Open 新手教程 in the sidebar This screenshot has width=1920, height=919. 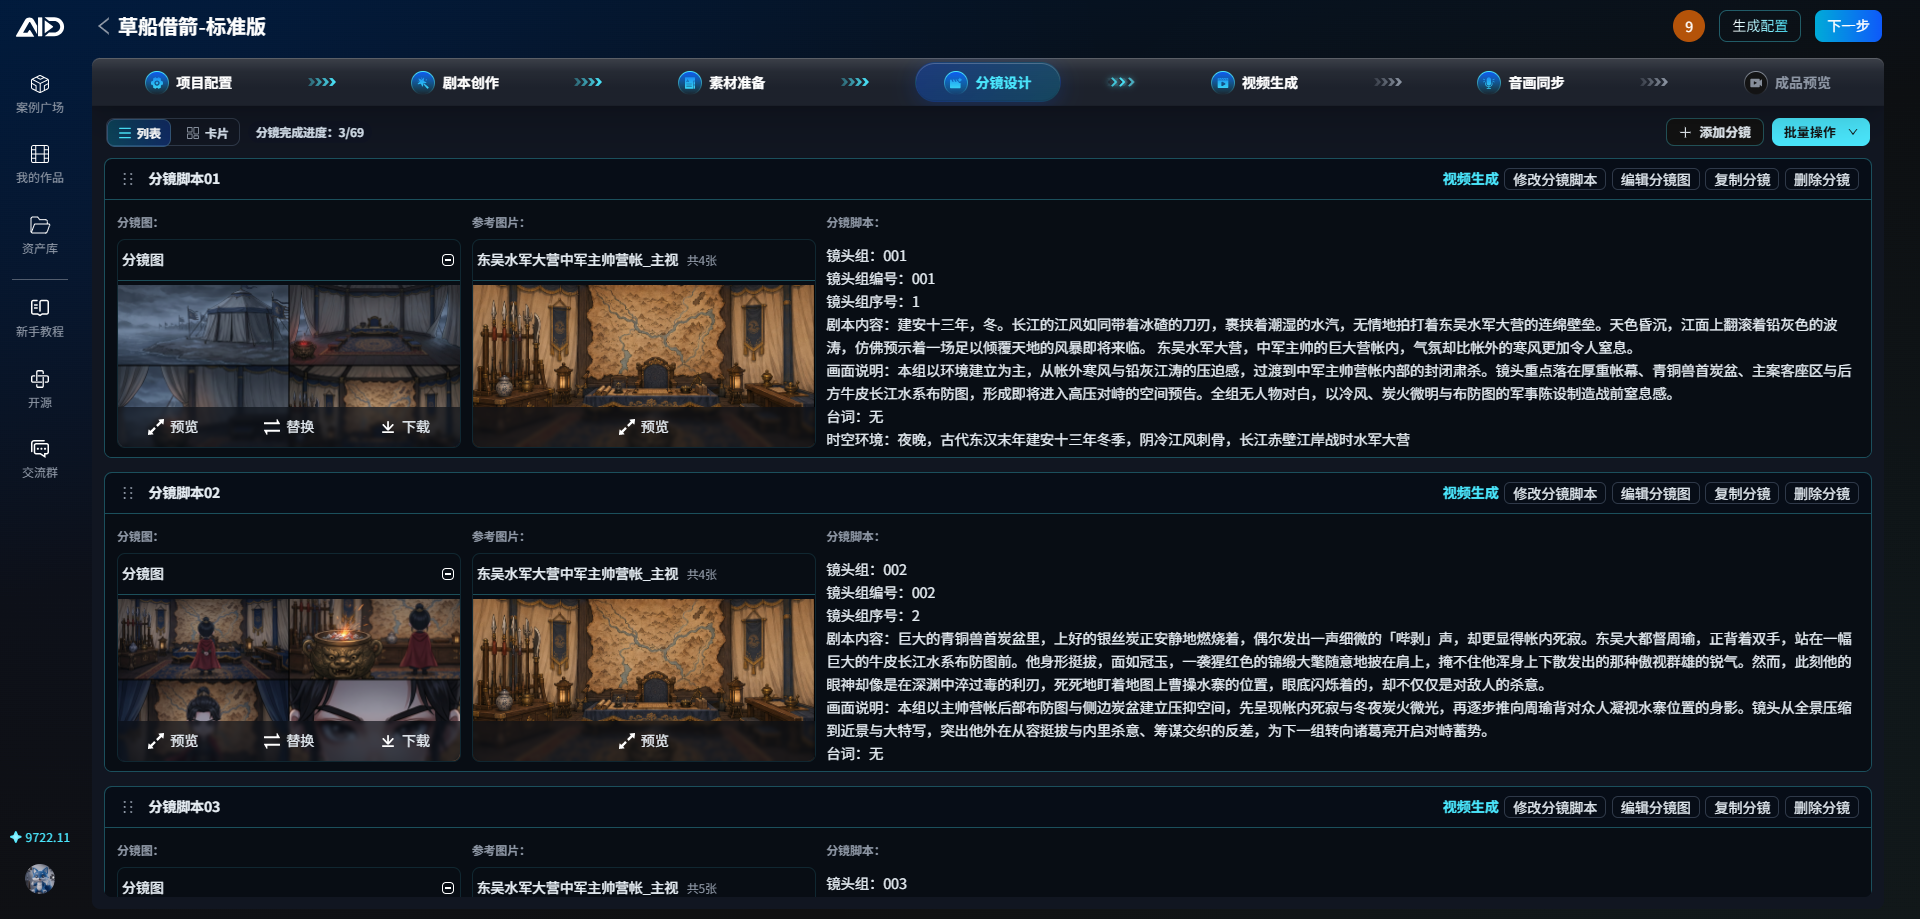pos(40,318)
